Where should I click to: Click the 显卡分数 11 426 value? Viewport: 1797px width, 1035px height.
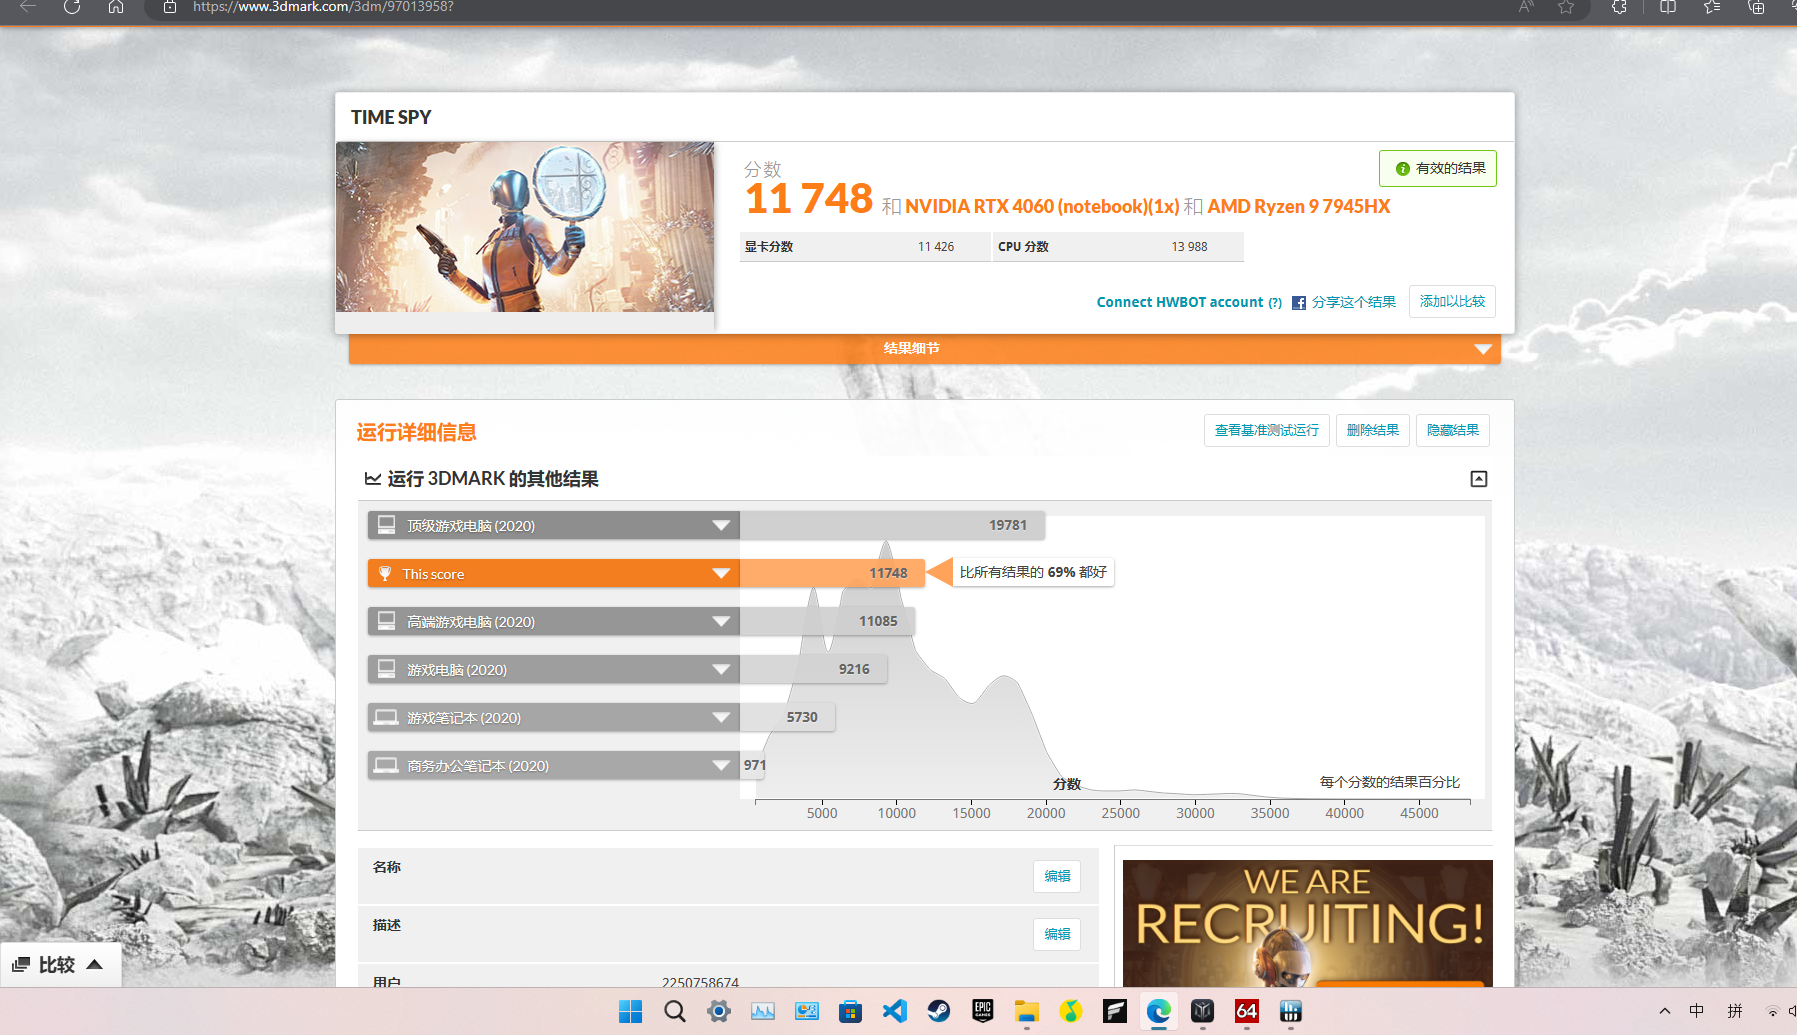click(936, 247)
